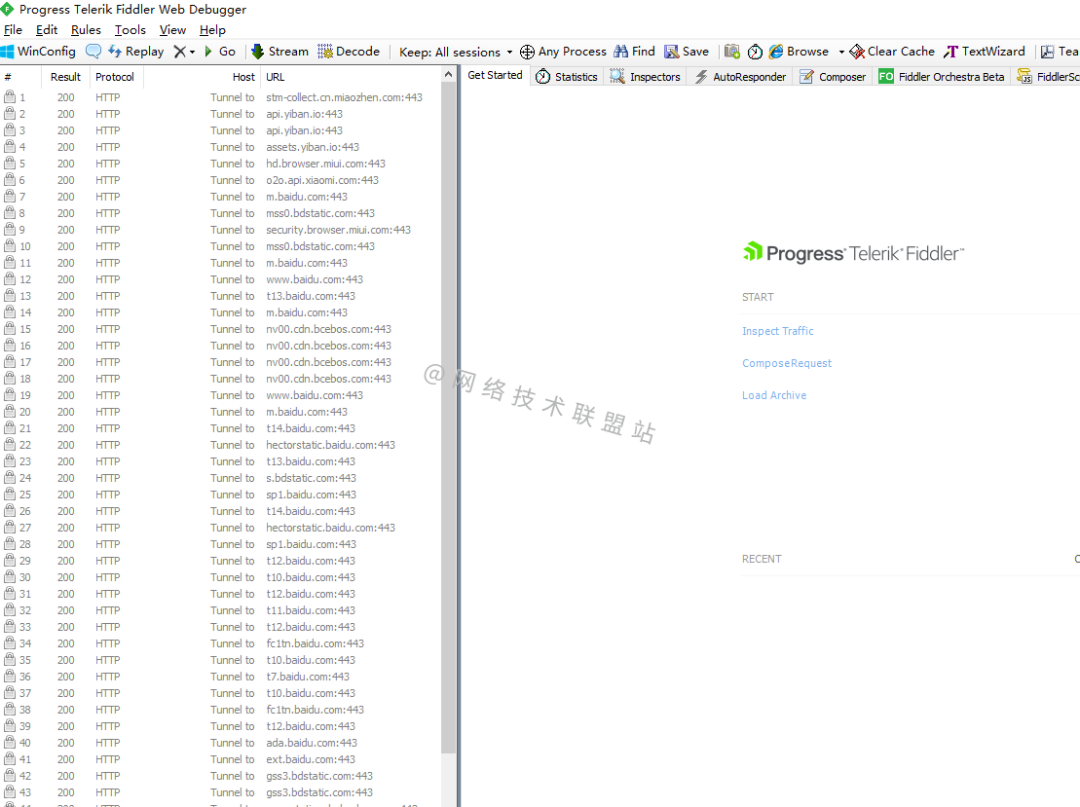1080x807 pixels.
Task: Click the WinConfig toolbar button
Action: (39, 52)
